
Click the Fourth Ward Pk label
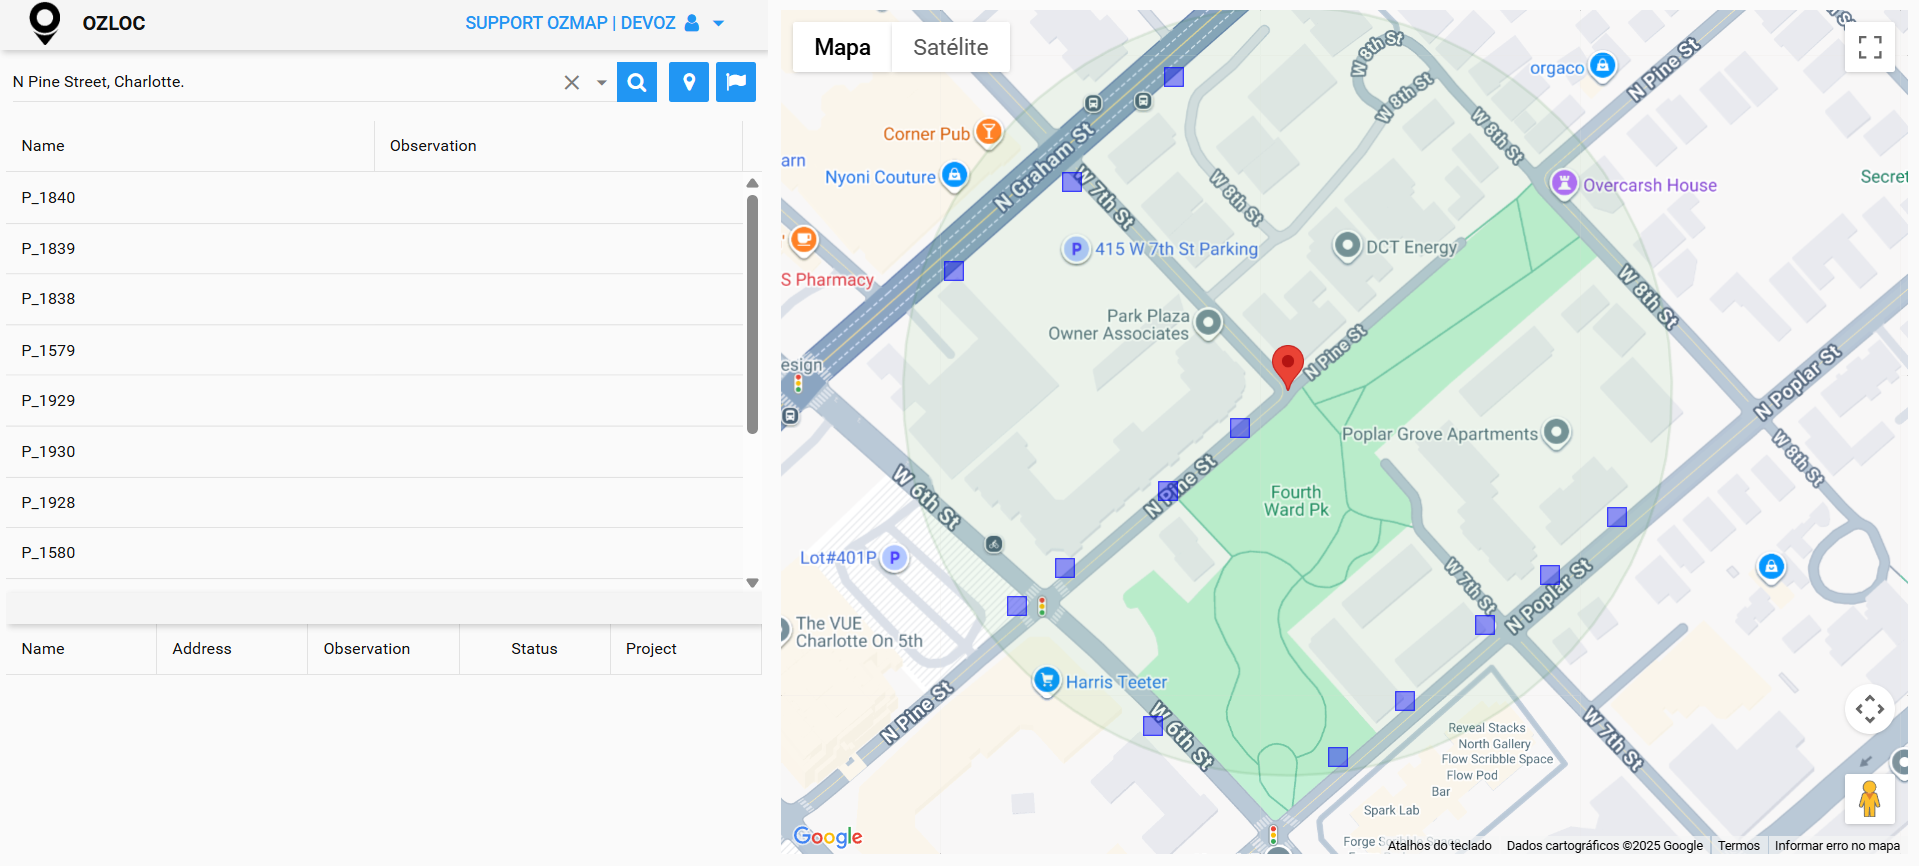click(1296, 501)
